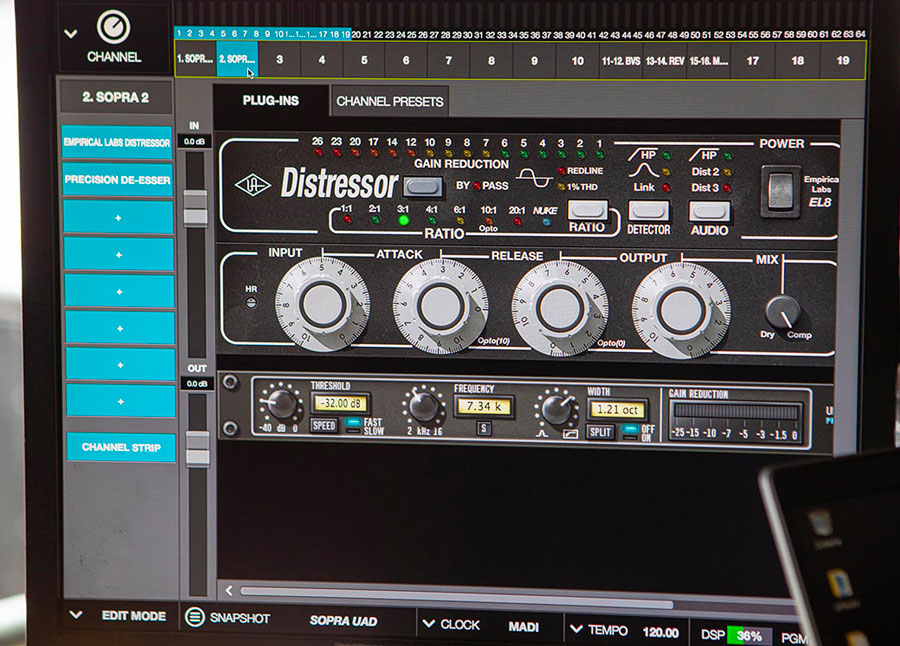Click the 120.00 tempo value
The image size is (900, 646).
click(x=660, y=632)
